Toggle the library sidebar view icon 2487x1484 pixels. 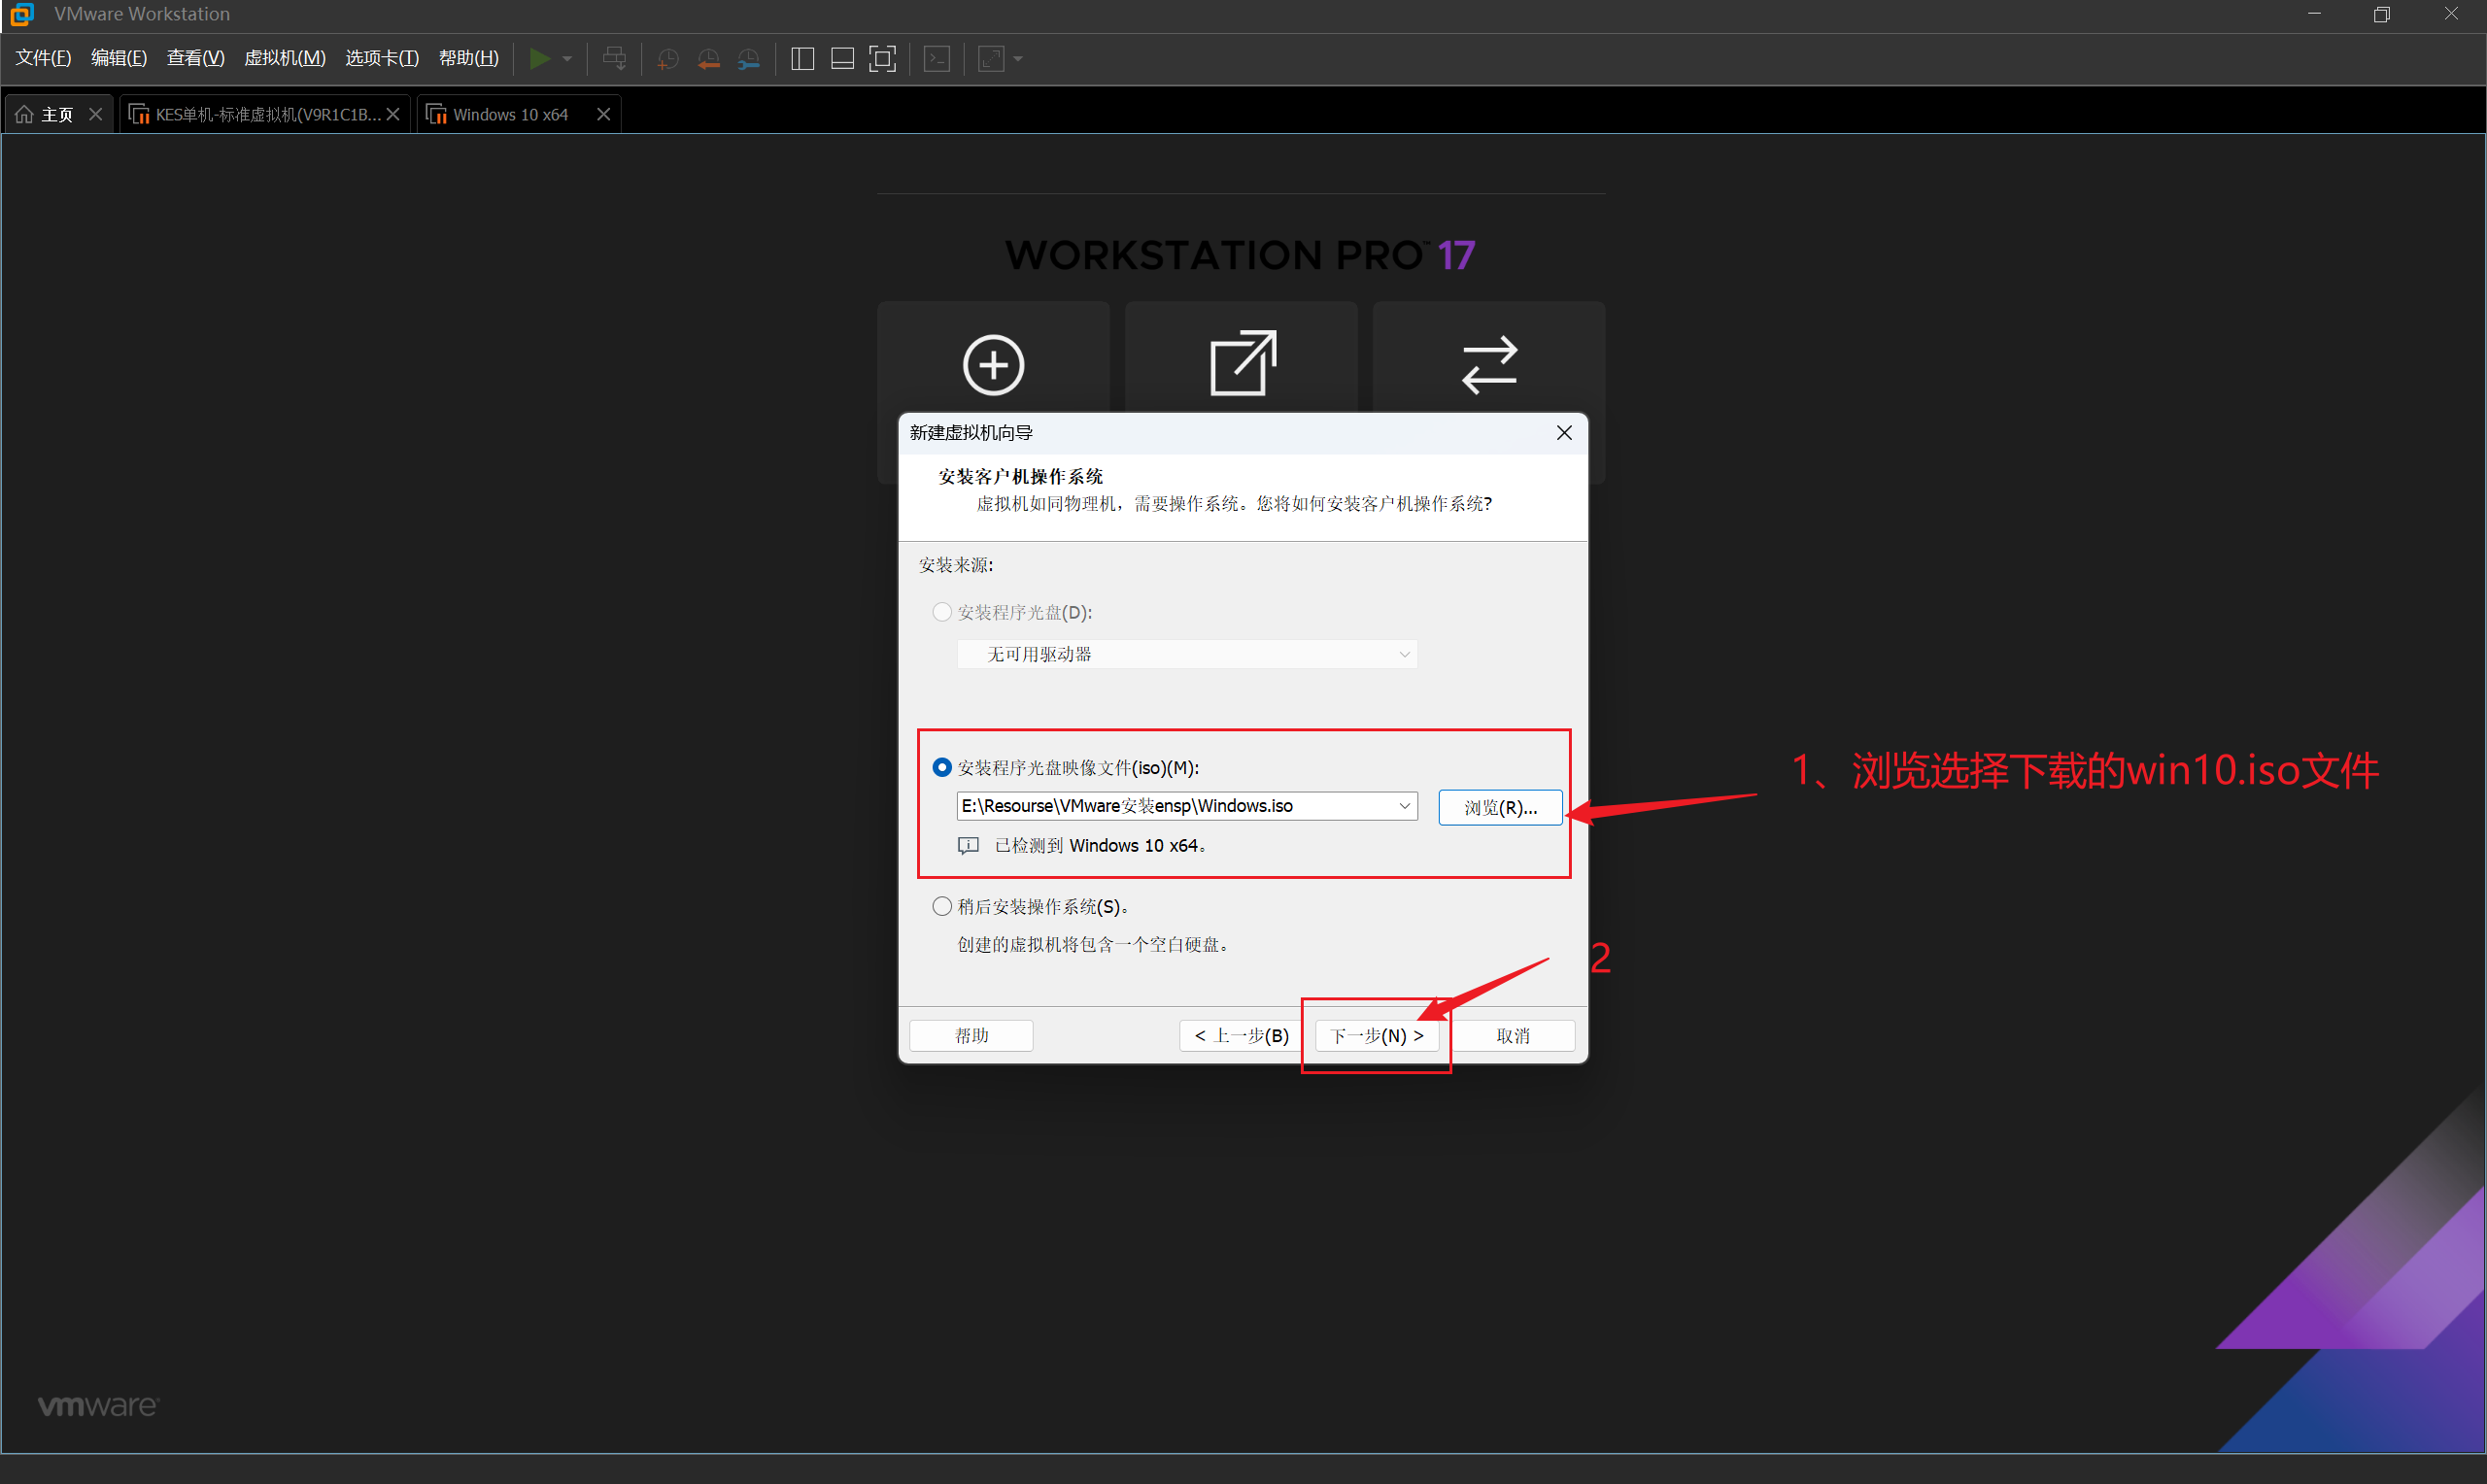click(802, 59)
